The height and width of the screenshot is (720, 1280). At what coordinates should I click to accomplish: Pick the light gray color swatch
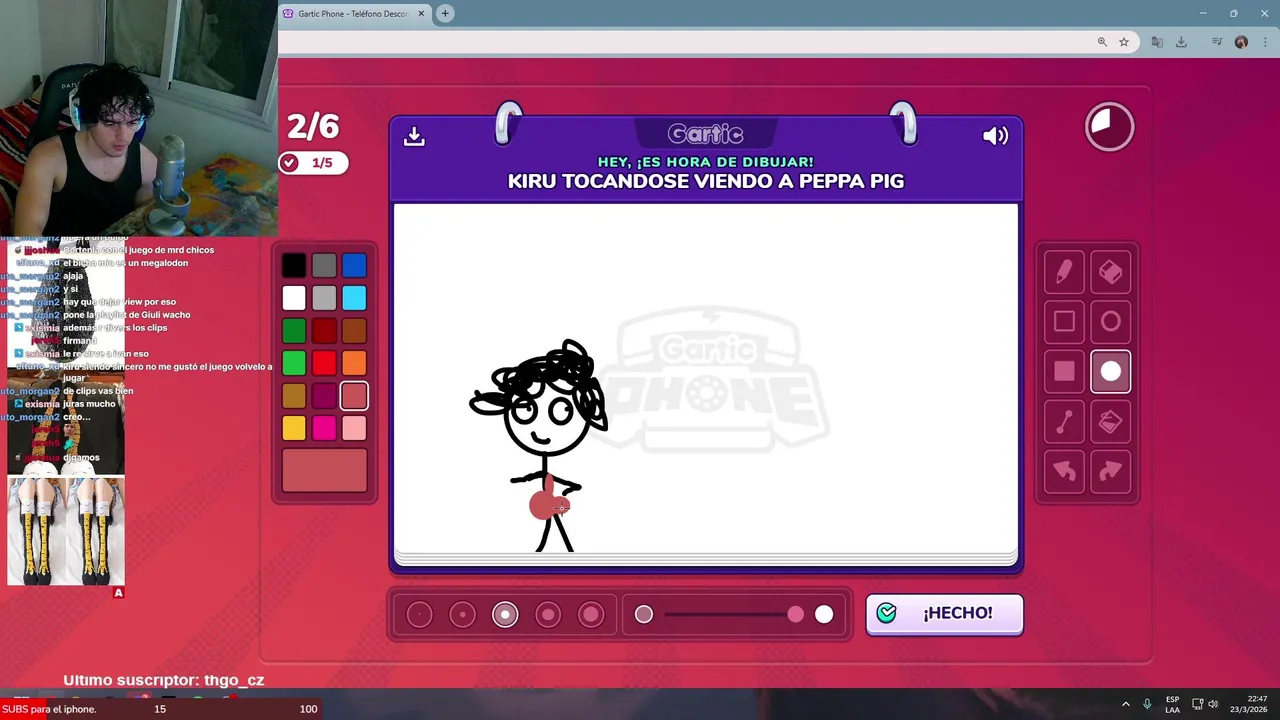pyautogui.click(x=324, y=298)
